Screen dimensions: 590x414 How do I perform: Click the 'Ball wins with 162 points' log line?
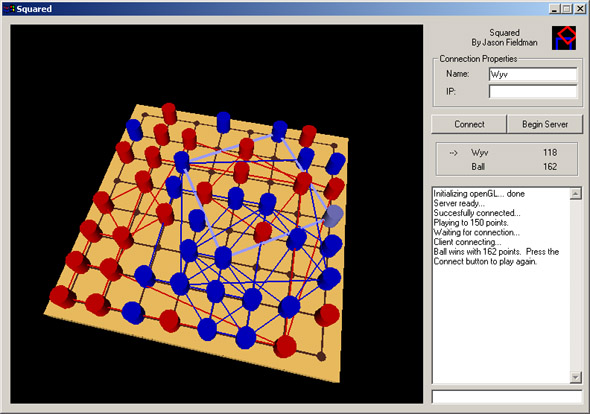pos(496,256)
